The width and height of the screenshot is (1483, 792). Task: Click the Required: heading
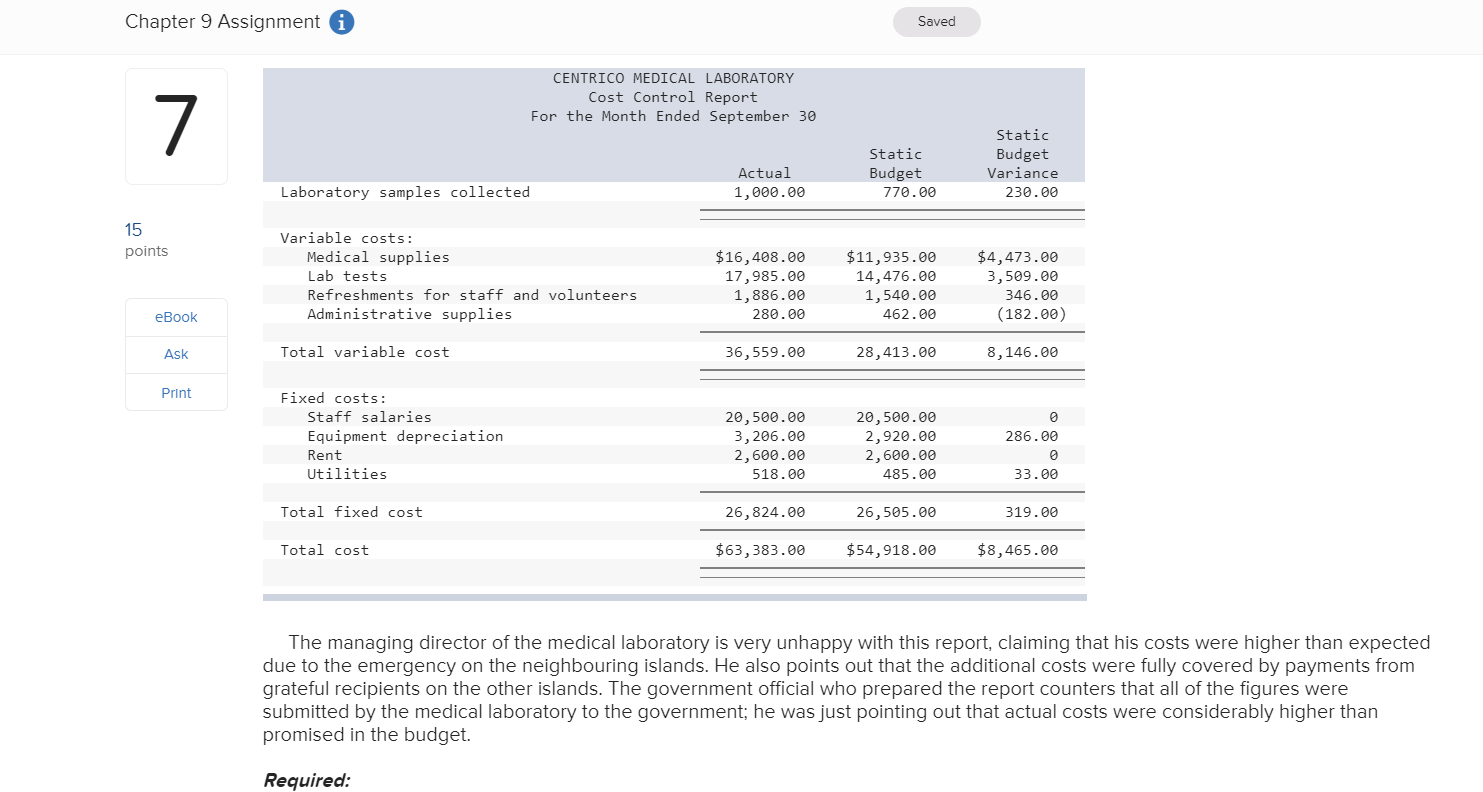click(x=306, y=780)
